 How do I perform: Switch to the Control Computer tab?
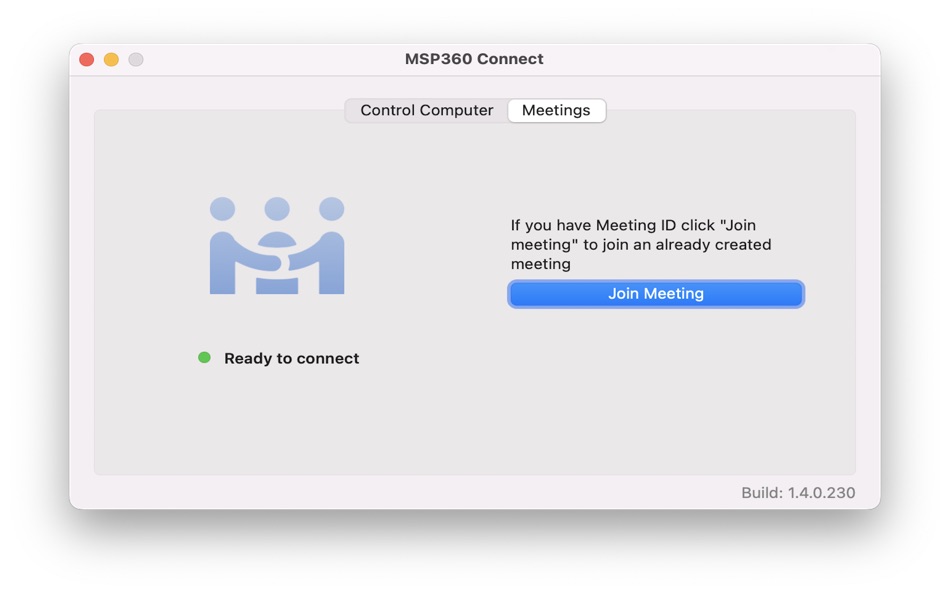(x=427, y=110)
